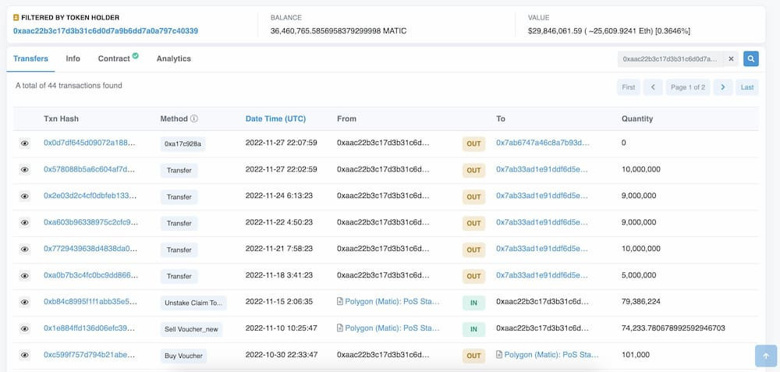Click the scroll-to-top arrow button
The width and height of the screenshot is (780, 372).
pyautogui.click(x=766, y=356)
